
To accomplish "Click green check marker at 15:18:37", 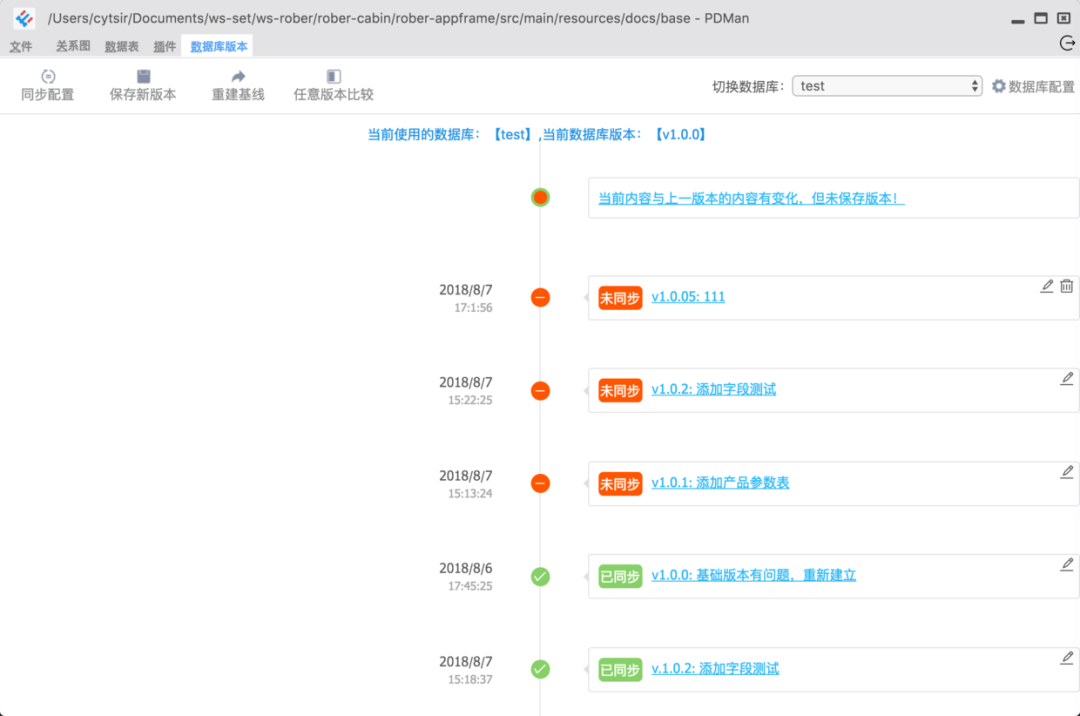I will point(540,669).
